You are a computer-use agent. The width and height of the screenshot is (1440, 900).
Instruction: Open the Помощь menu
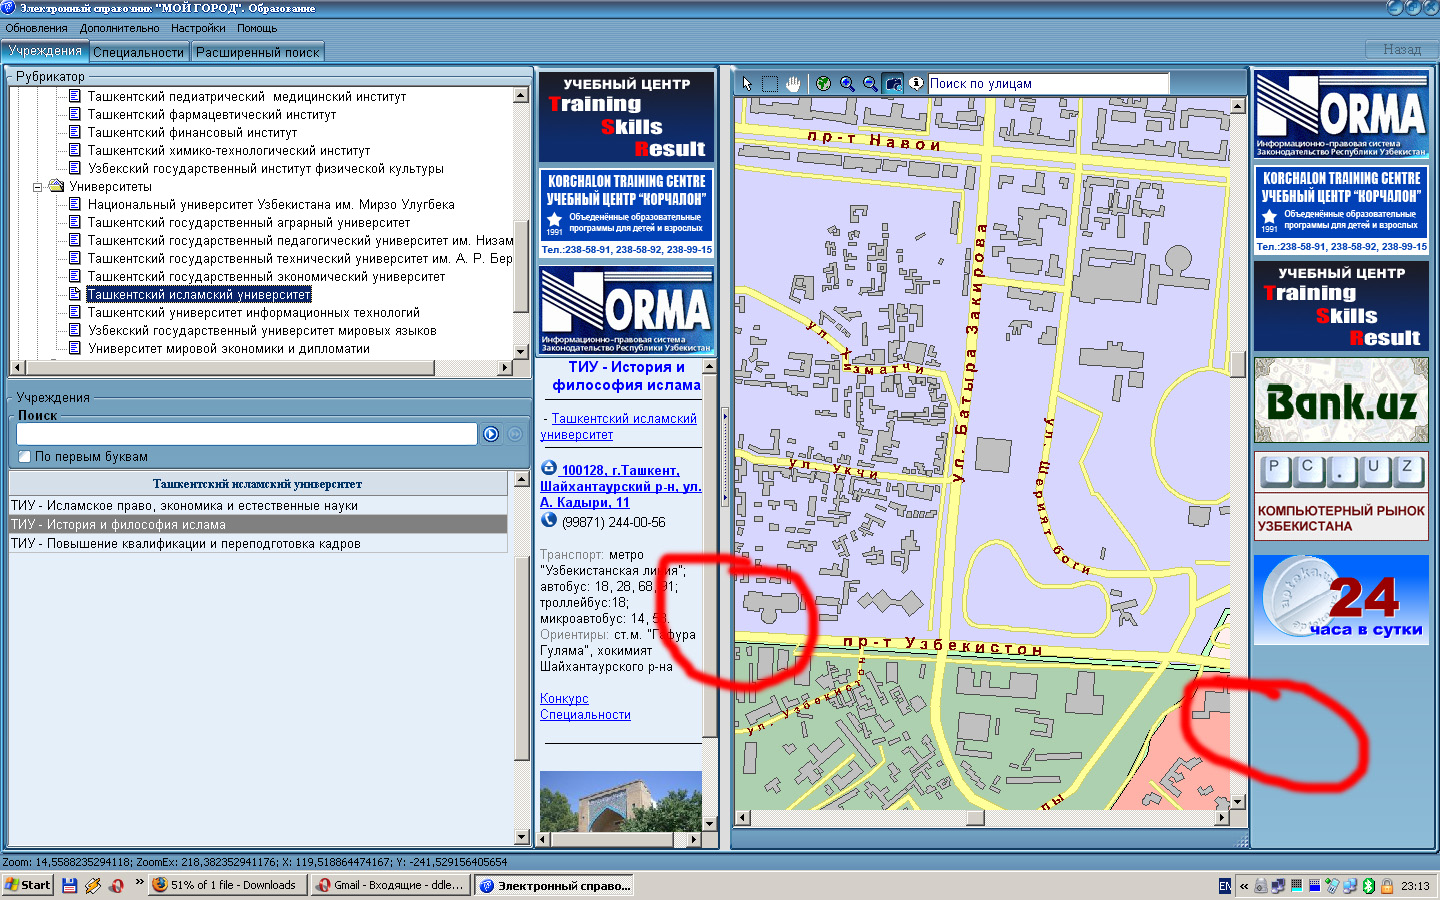257,28
